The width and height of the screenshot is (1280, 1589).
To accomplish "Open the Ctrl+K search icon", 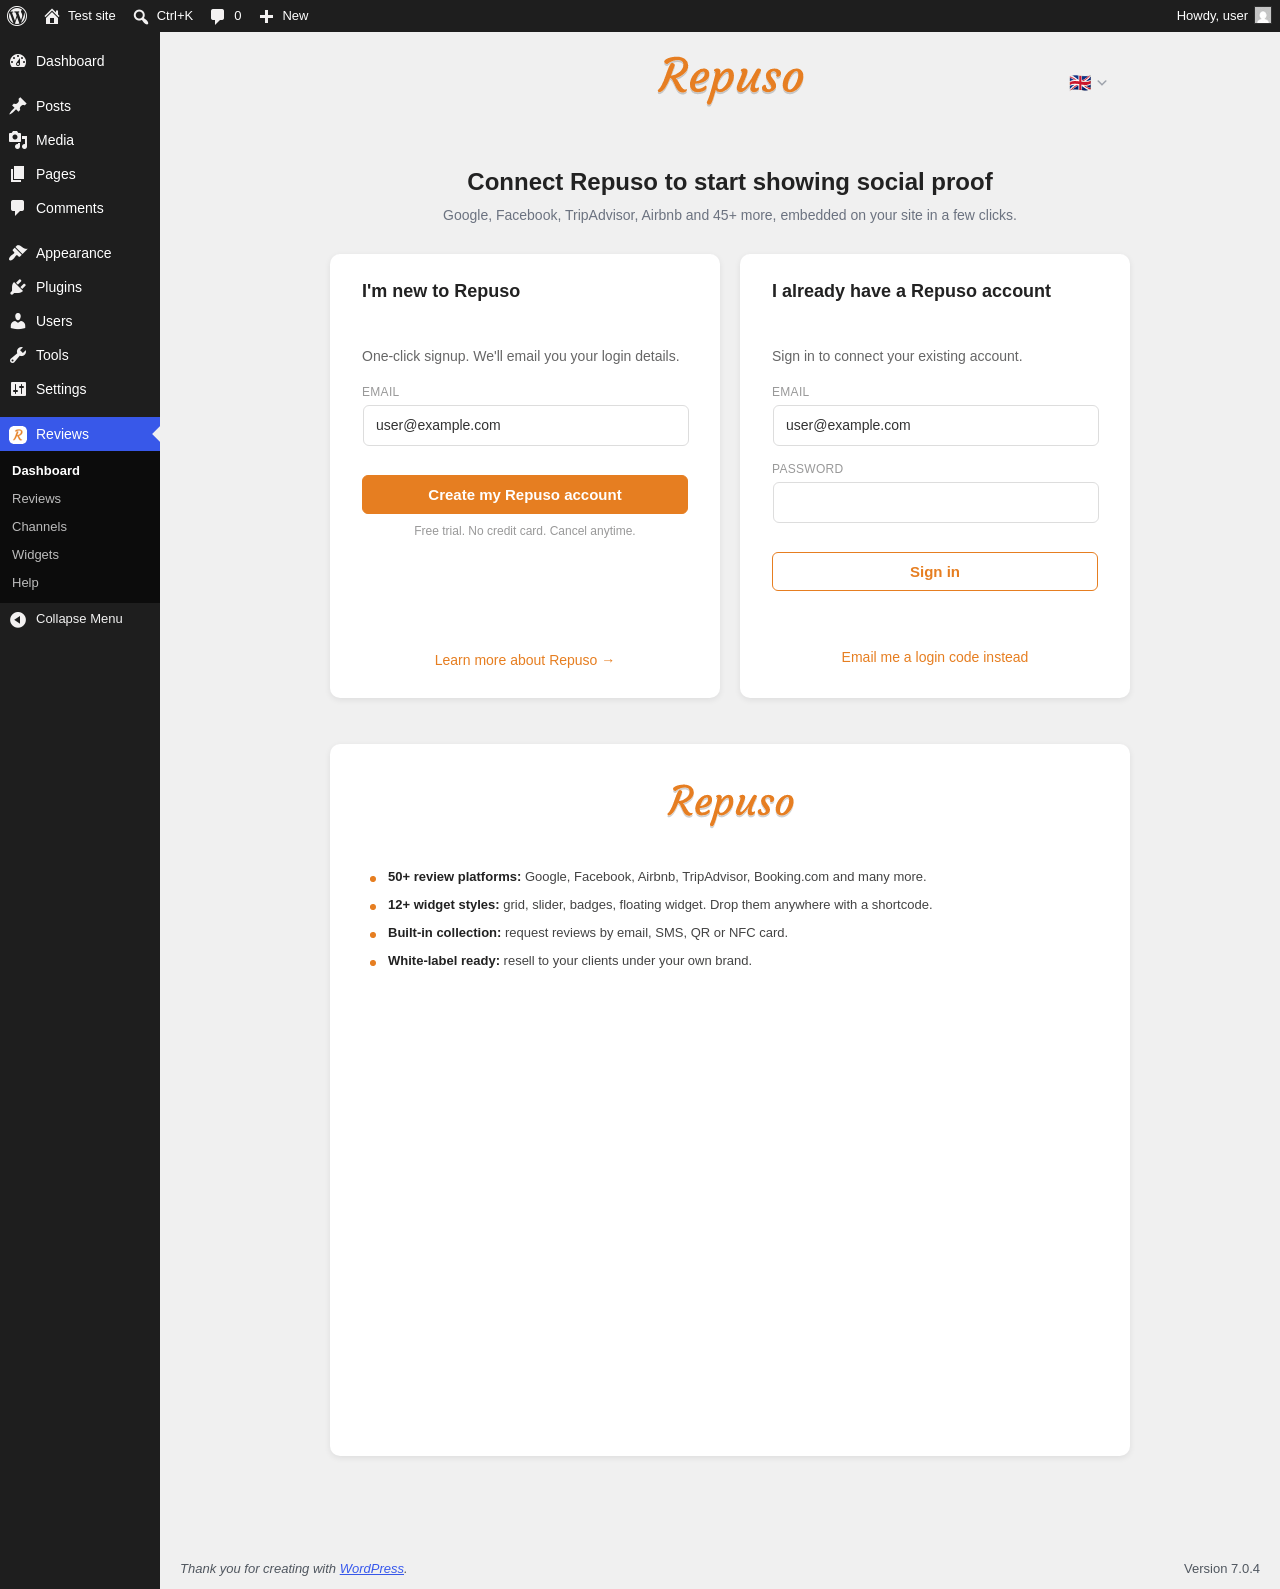I will tap(141, 16).
